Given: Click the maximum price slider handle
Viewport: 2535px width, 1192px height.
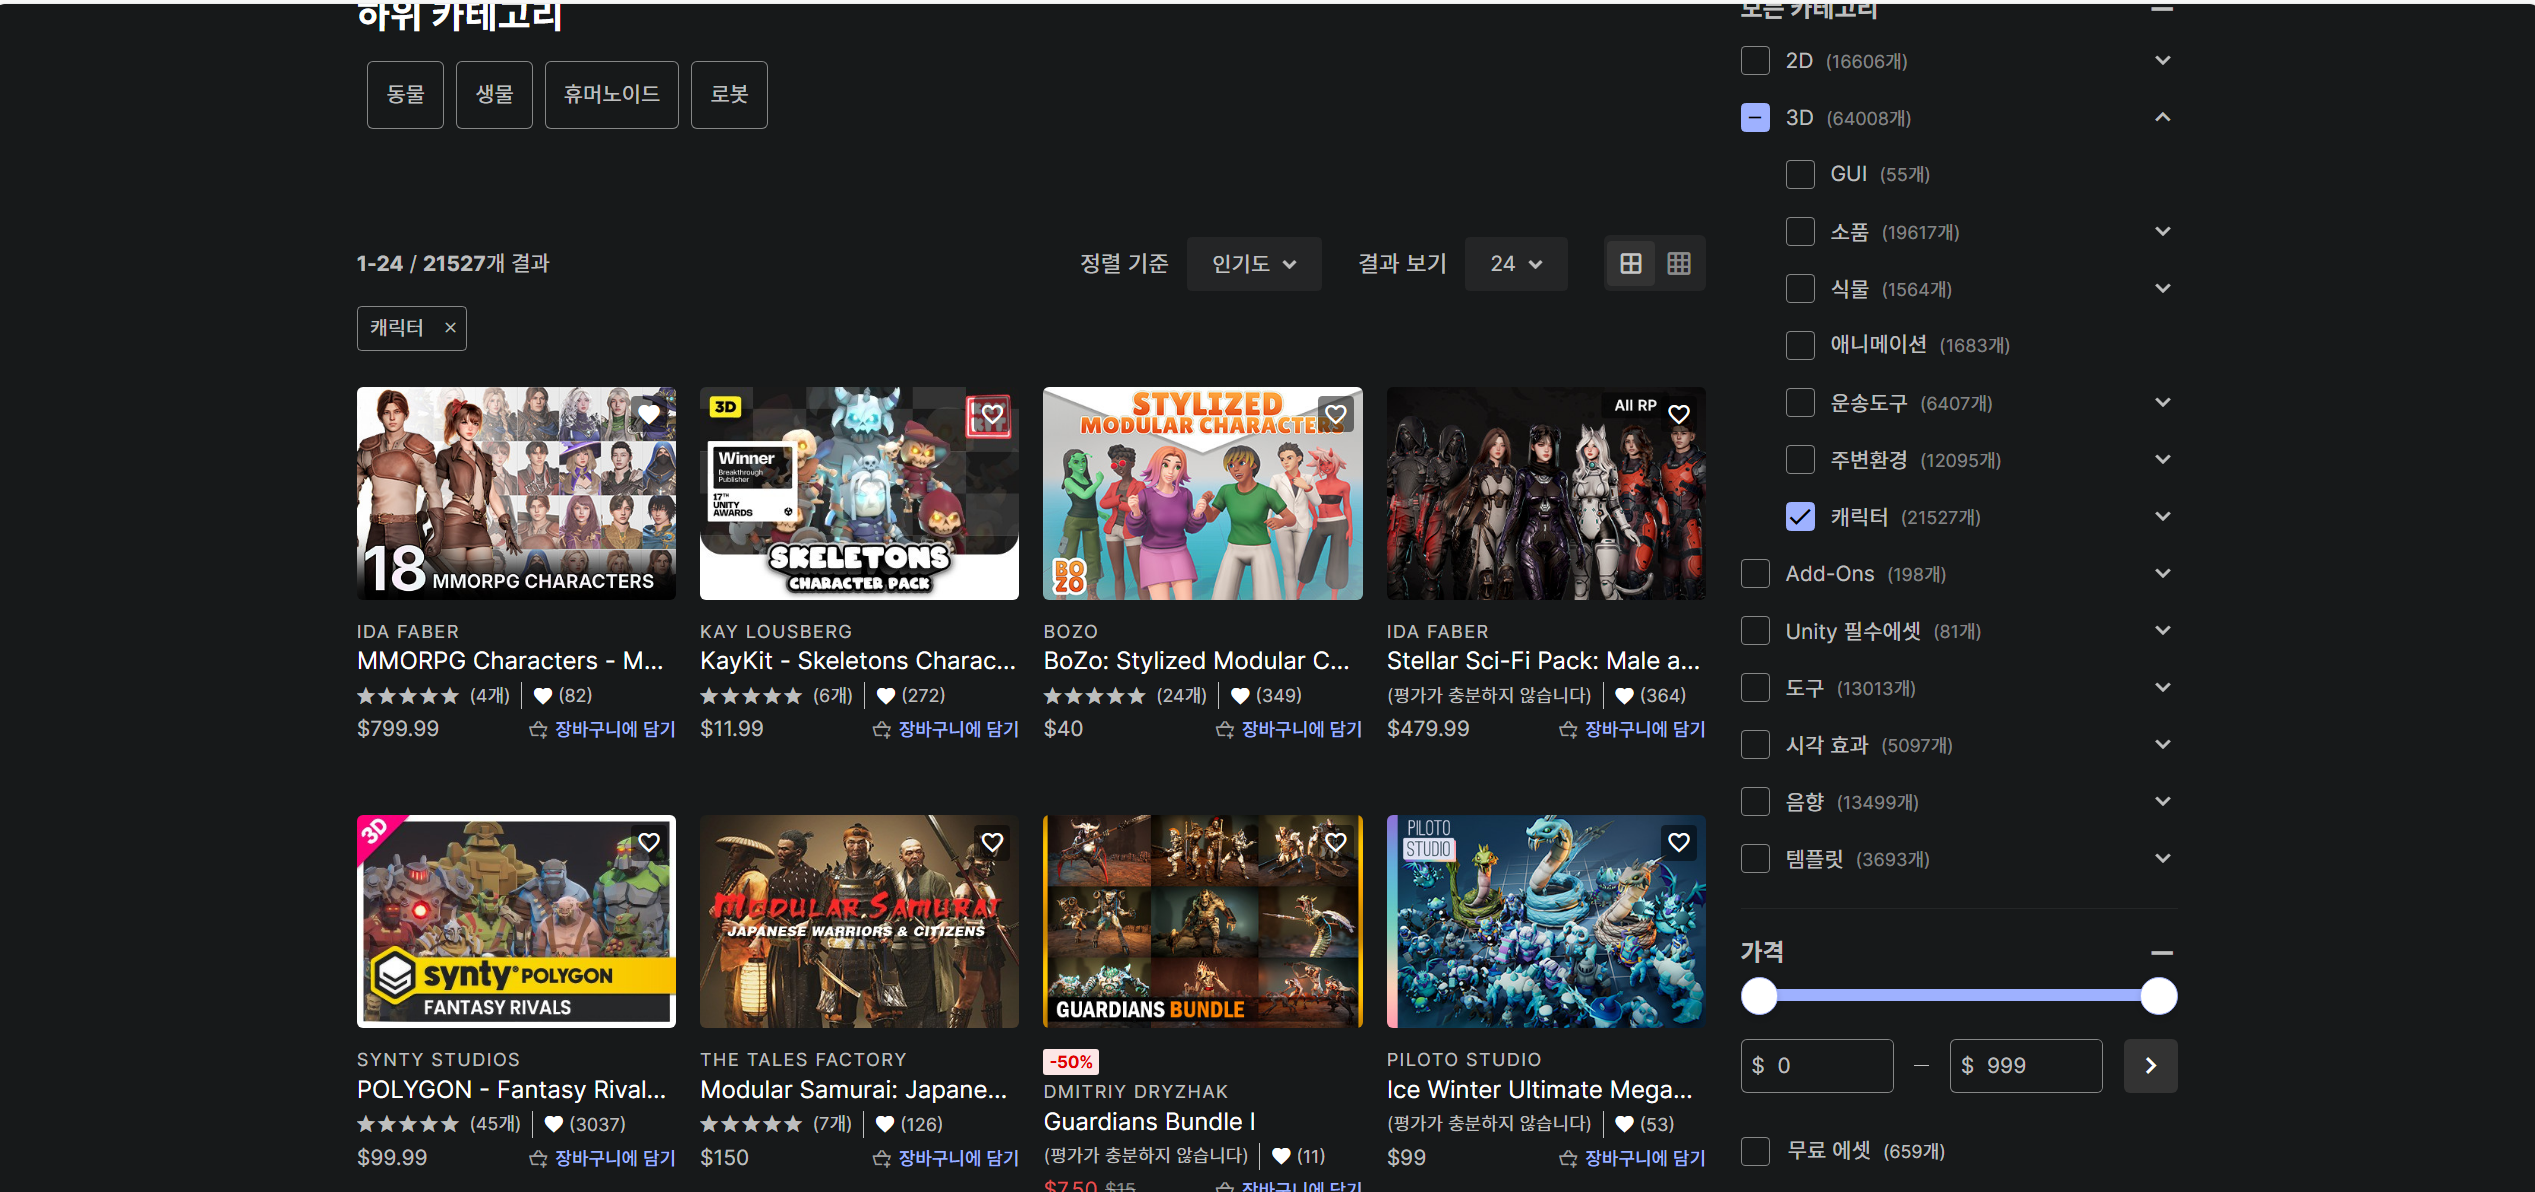Looking at the screenshot, I should tap(2158, 996).
